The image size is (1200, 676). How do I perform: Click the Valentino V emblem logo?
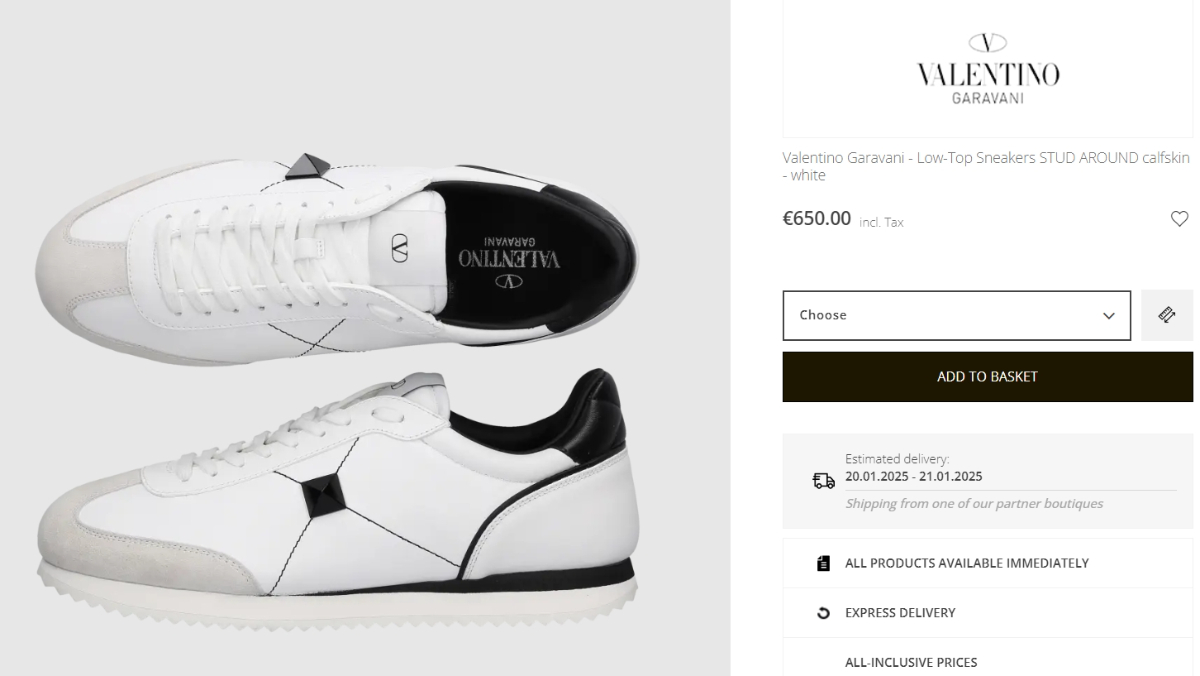pyautogui.click(x=987, y=42)
